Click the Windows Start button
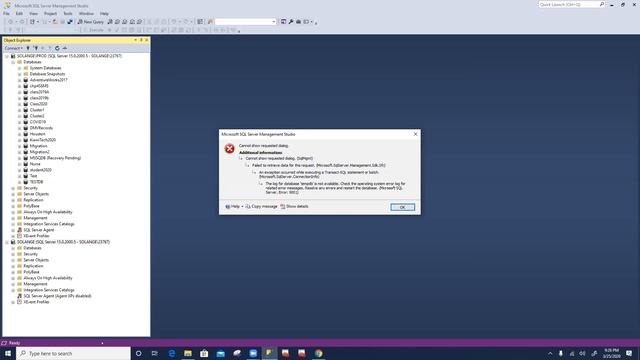This screenshot has width=640, height=360. pyautogui.click(x=8, y=353)
